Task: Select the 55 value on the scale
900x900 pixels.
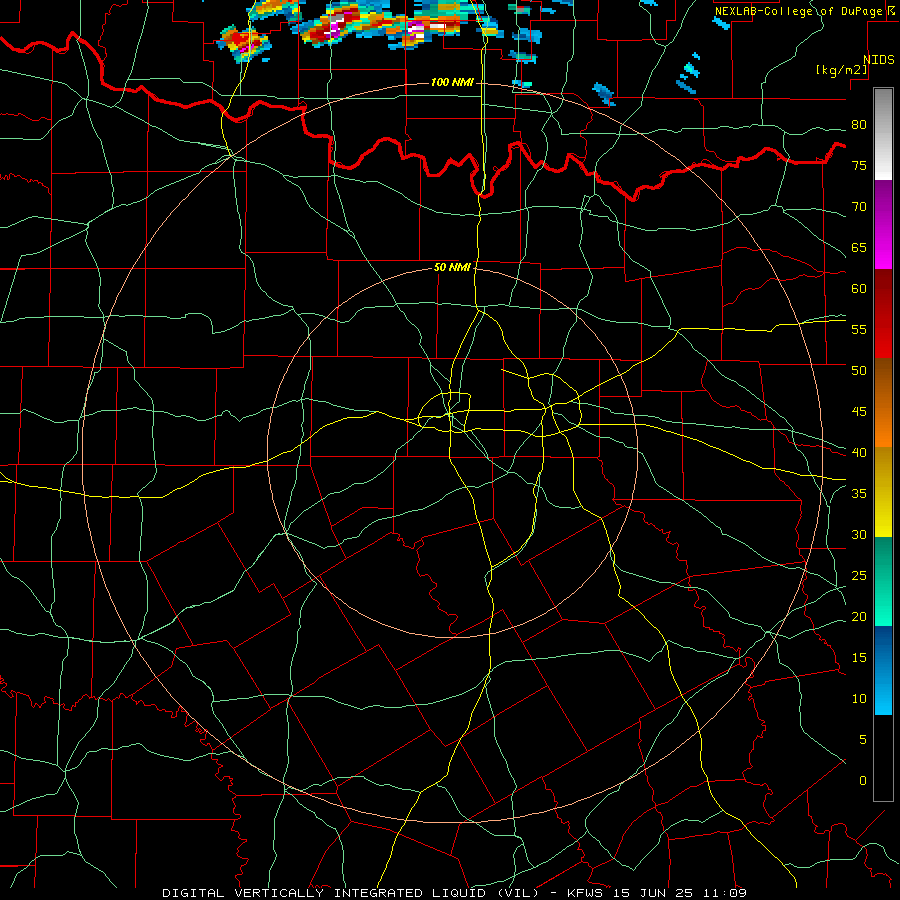Action: (859, 329)
